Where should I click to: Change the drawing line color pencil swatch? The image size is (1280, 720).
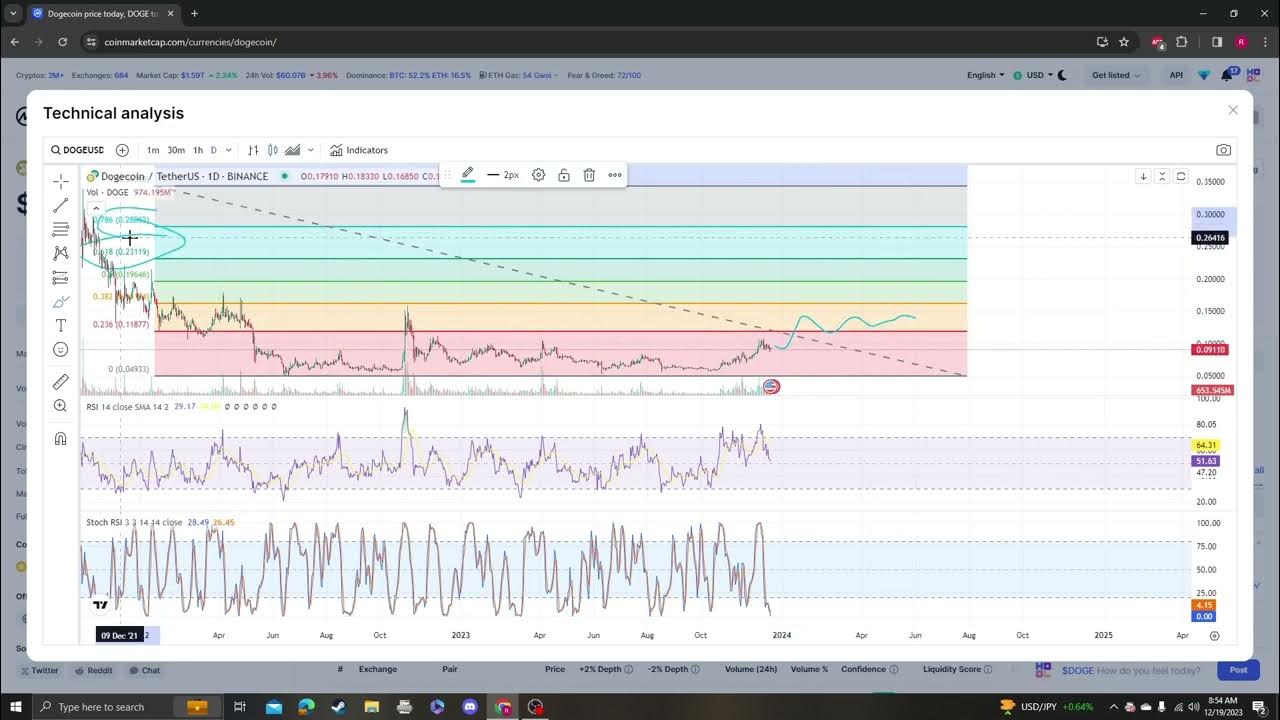coord(467,175)
